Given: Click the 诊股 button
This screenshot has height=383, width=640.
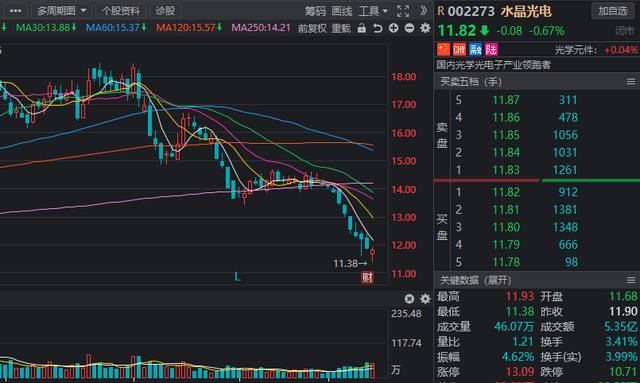Looking at the screenshot, I should 165,11.
